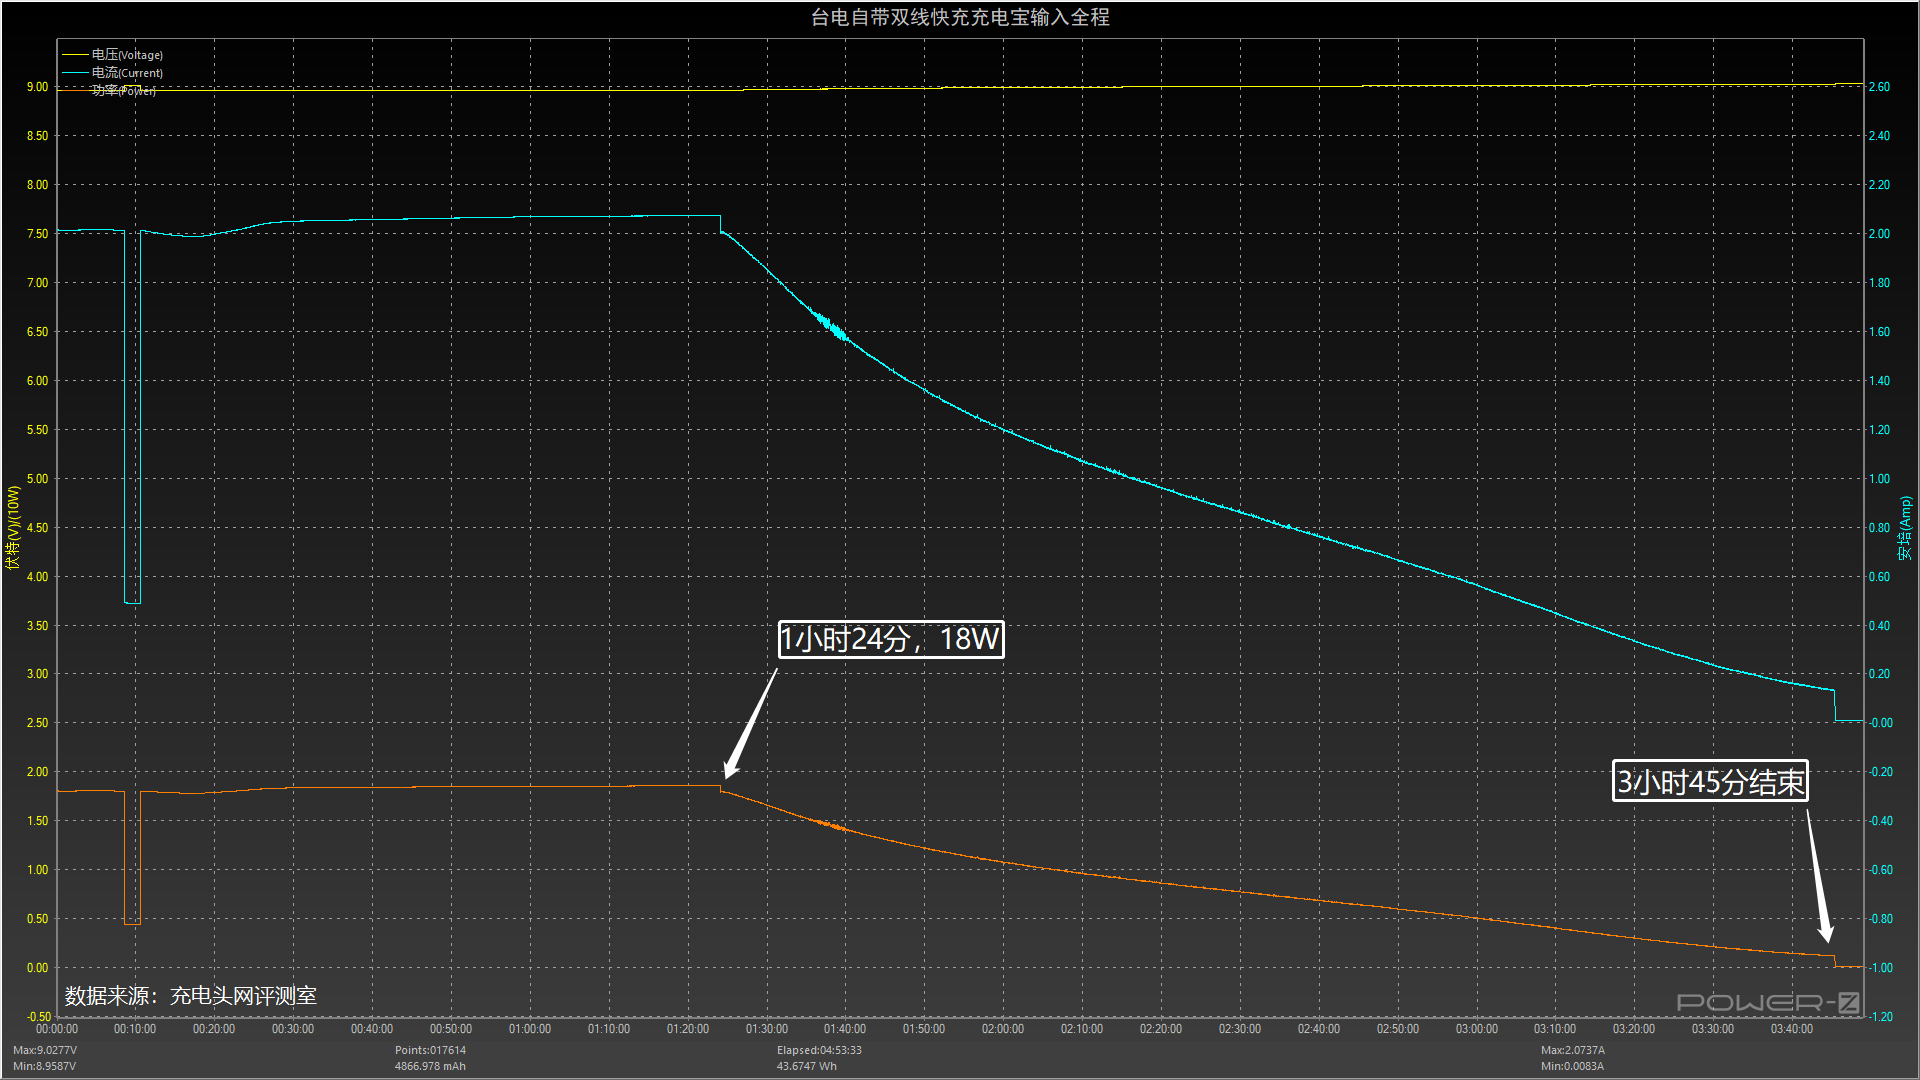Click the Elapsed:04:53:33 status readout

[818, 1050]
